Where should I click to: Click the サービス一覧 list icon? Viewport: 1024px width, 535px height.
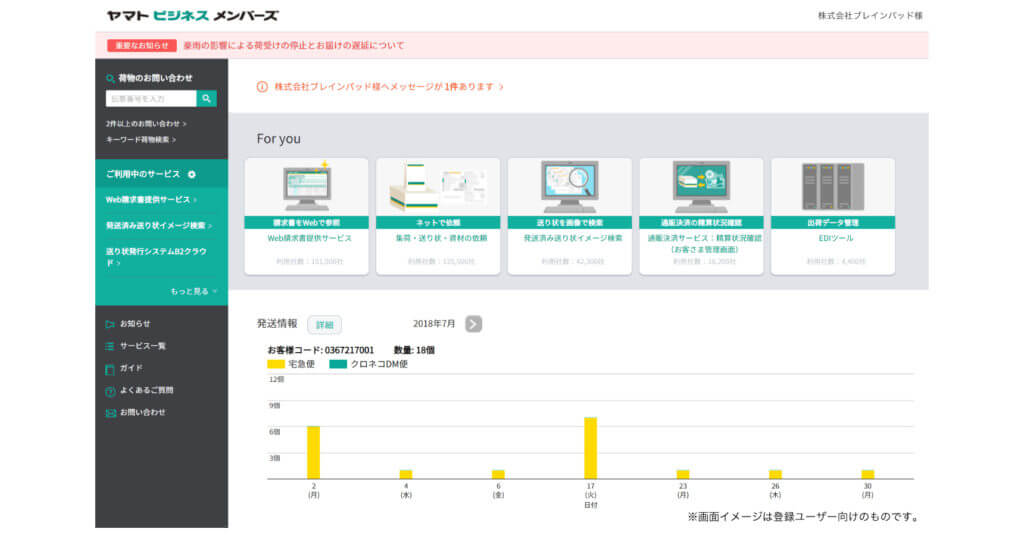[x=110, y=346]
